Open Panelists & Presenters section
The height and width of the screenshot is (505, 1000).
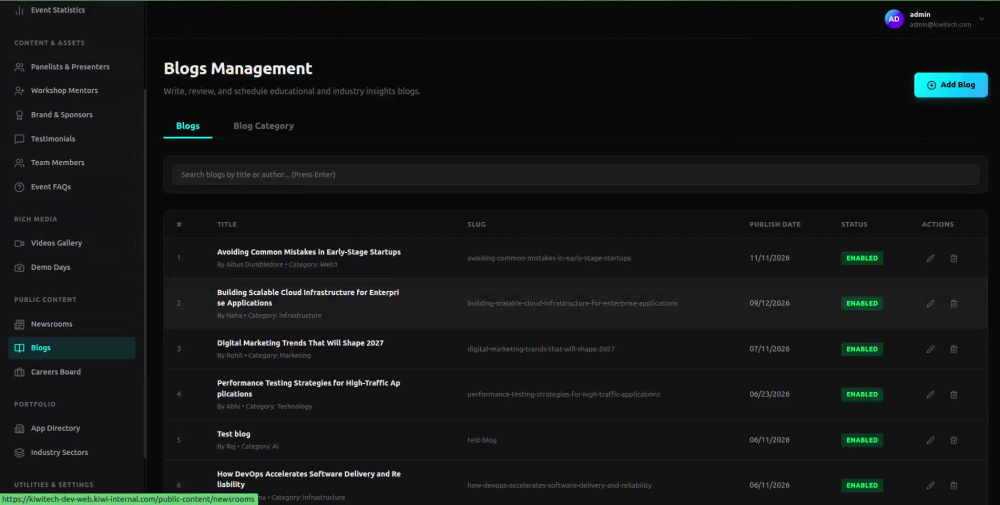[x=70, y=67]
